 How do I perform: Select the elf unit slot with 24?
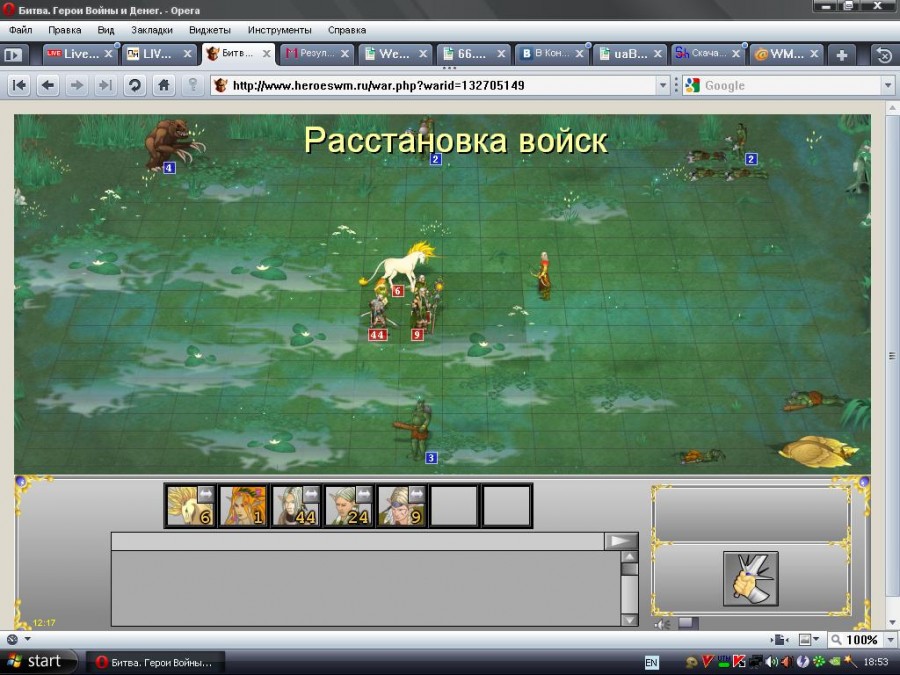pyautogui.click(x=348, y=506)
